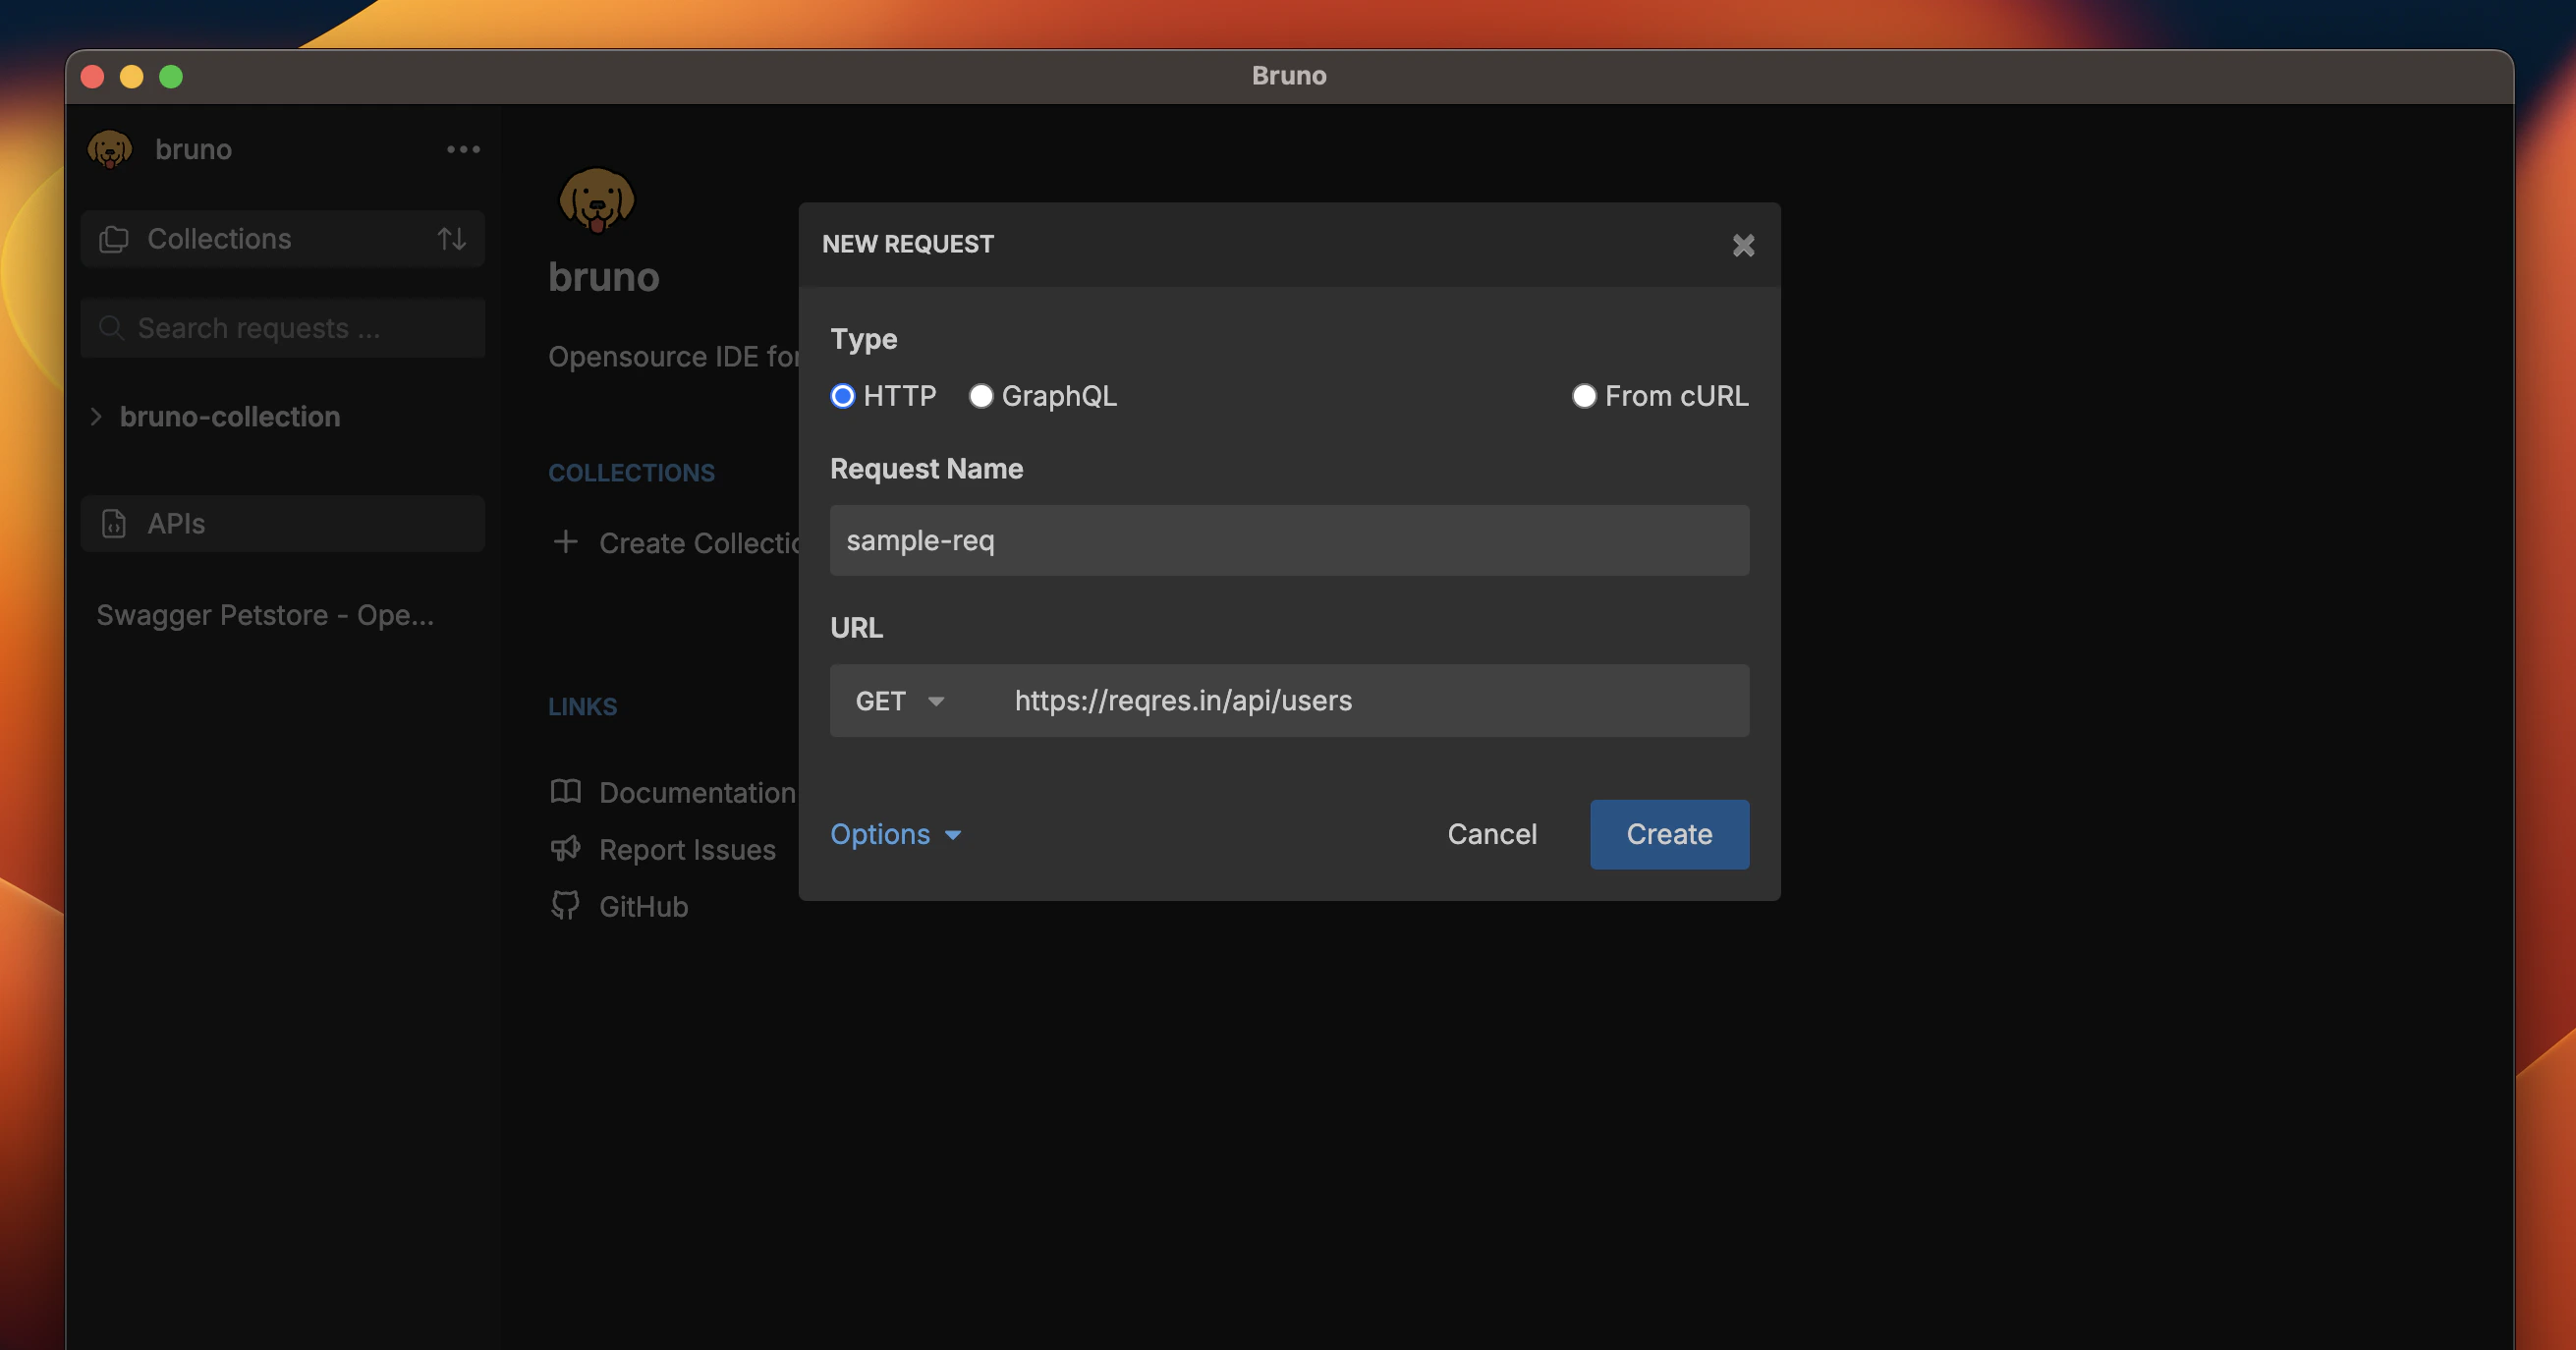The image size is (2576, 1350).
Task: Click the Collections folder icon
Action: [x=113, y=238]
